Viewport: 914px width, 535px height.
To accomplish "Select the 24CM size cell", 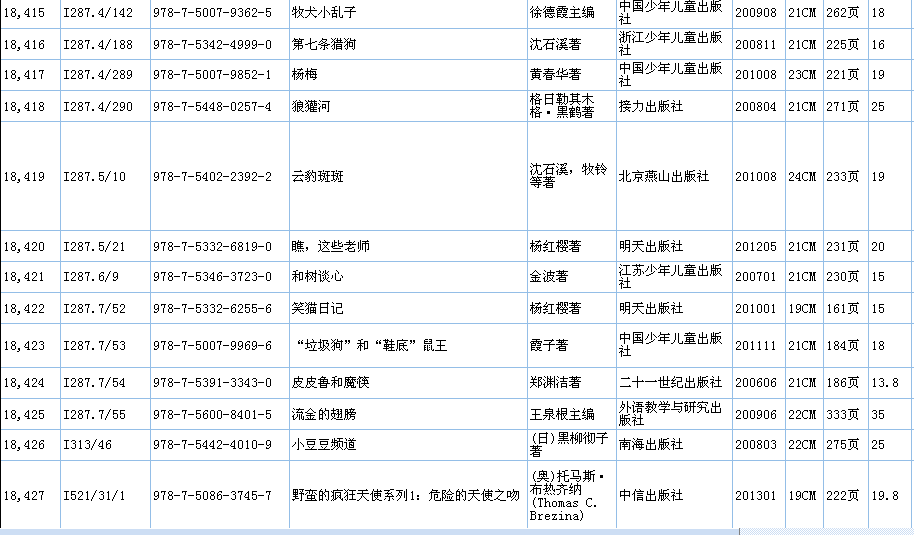I will coord(802,177).
